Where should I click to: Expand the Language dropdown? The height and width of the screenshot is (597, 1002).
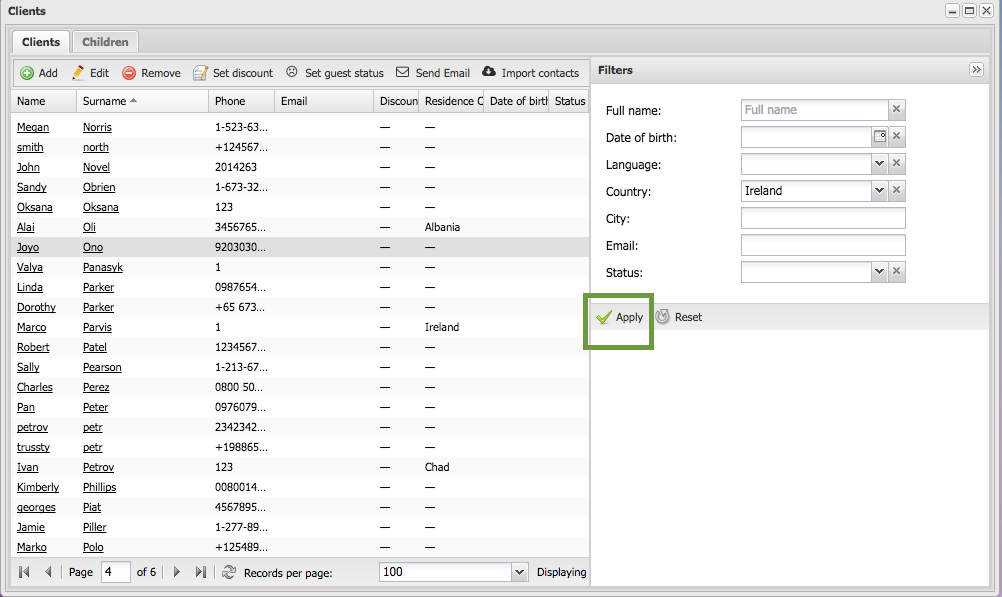879,163
